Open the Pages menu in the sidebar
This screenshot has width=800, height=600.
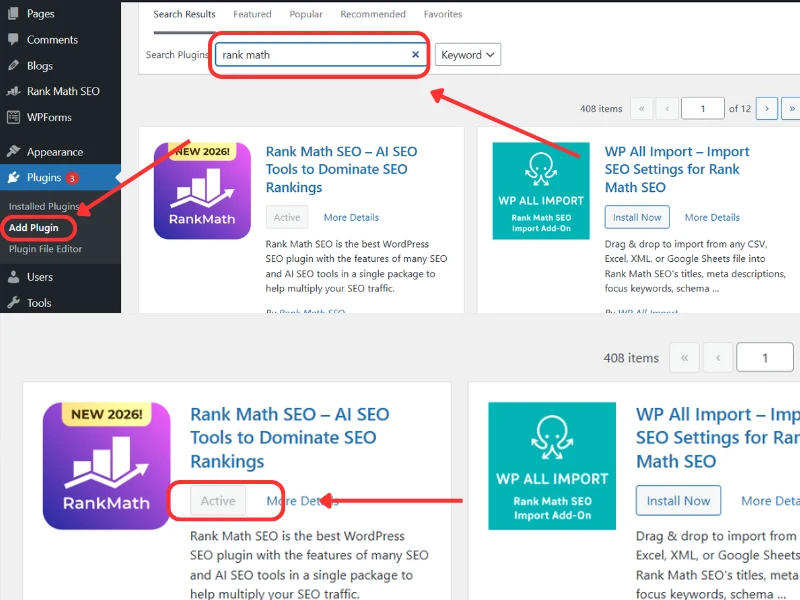click(40, 14)
